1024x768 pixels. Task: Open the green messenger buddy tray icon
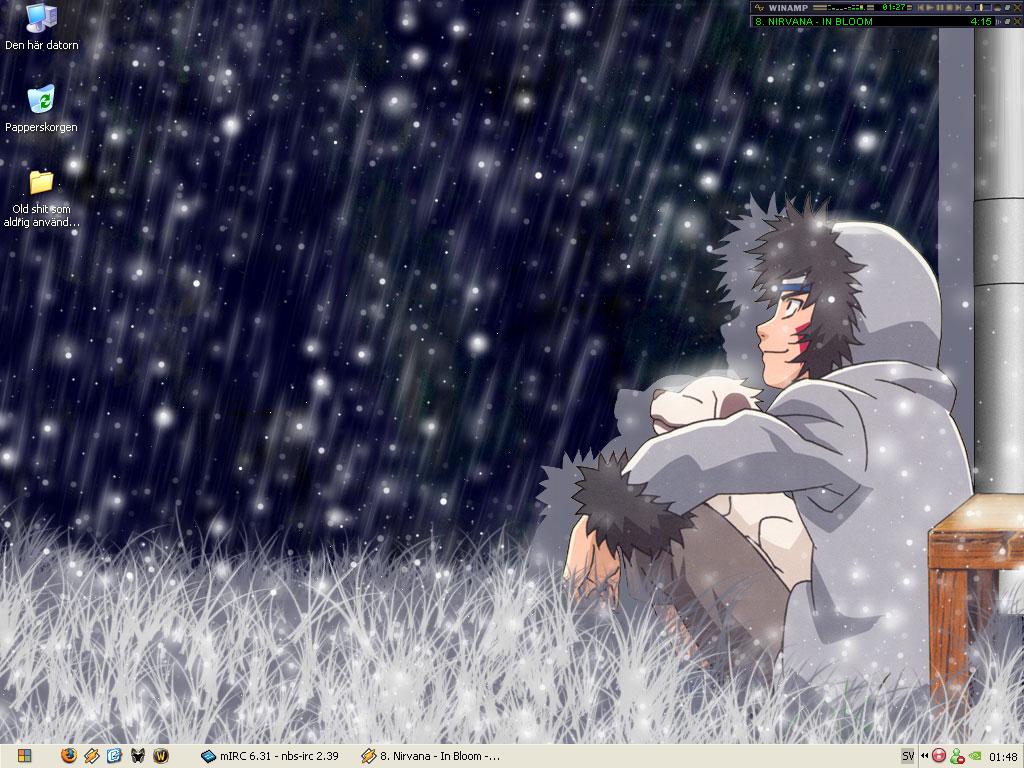click(957, 756)
